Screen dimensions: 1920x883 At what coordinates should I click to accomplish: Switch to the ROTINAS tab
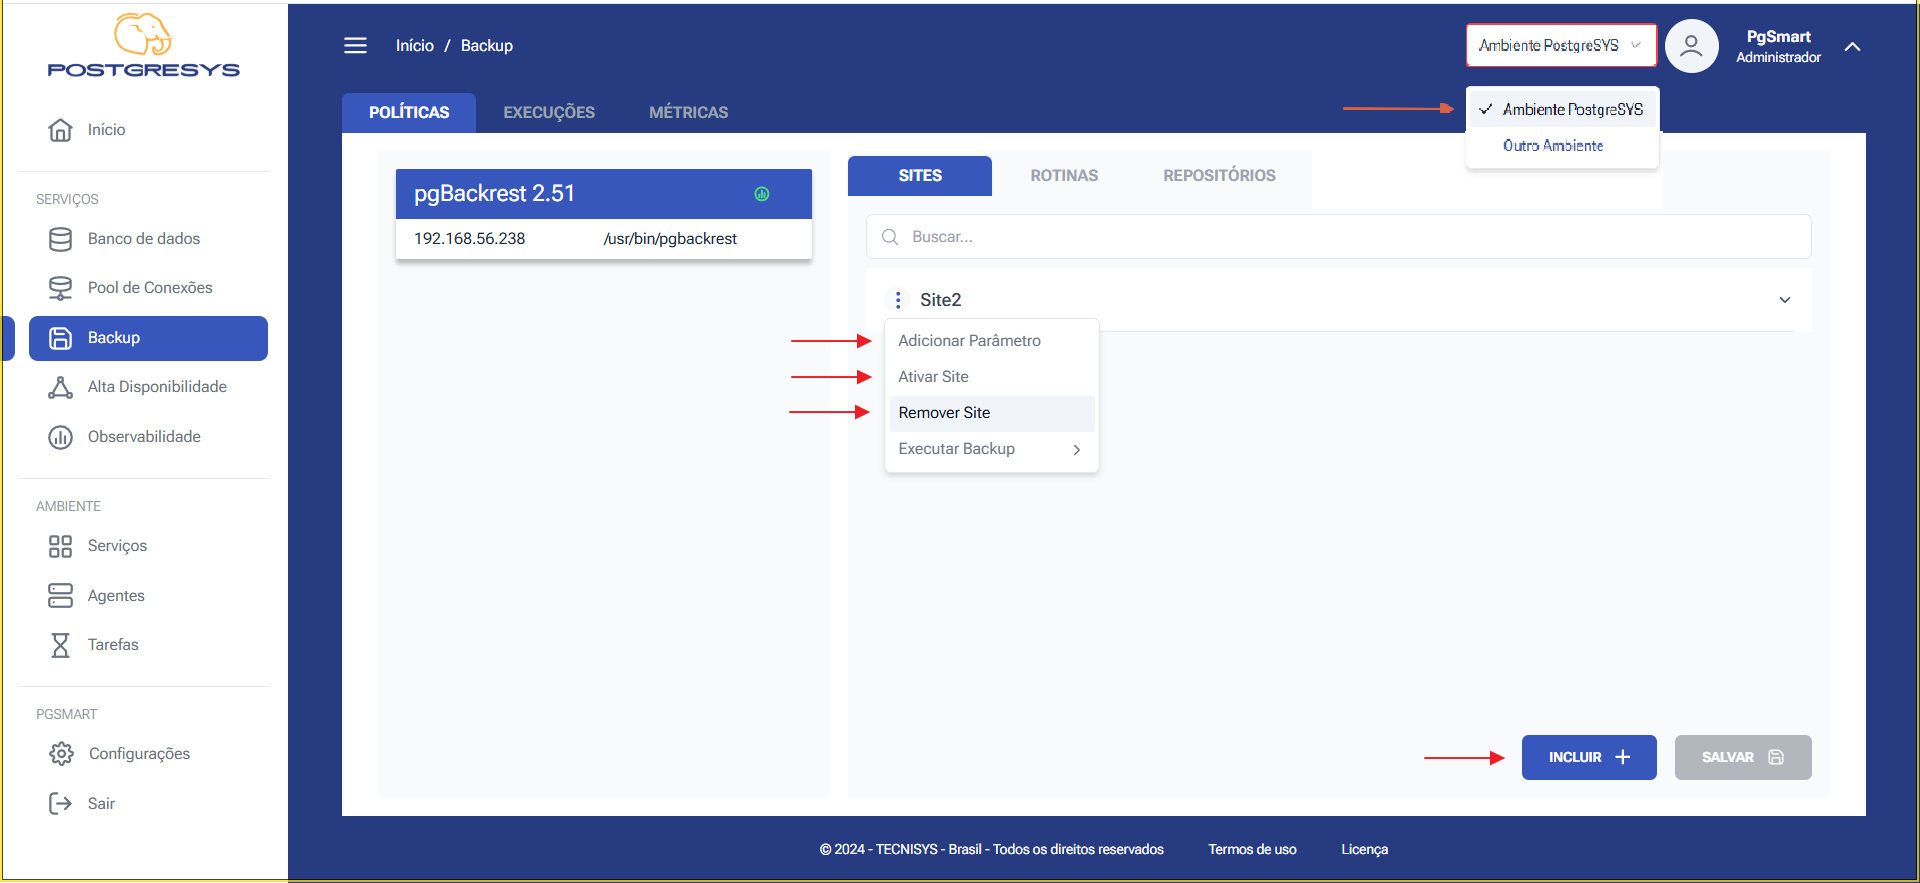(1064, 176)
